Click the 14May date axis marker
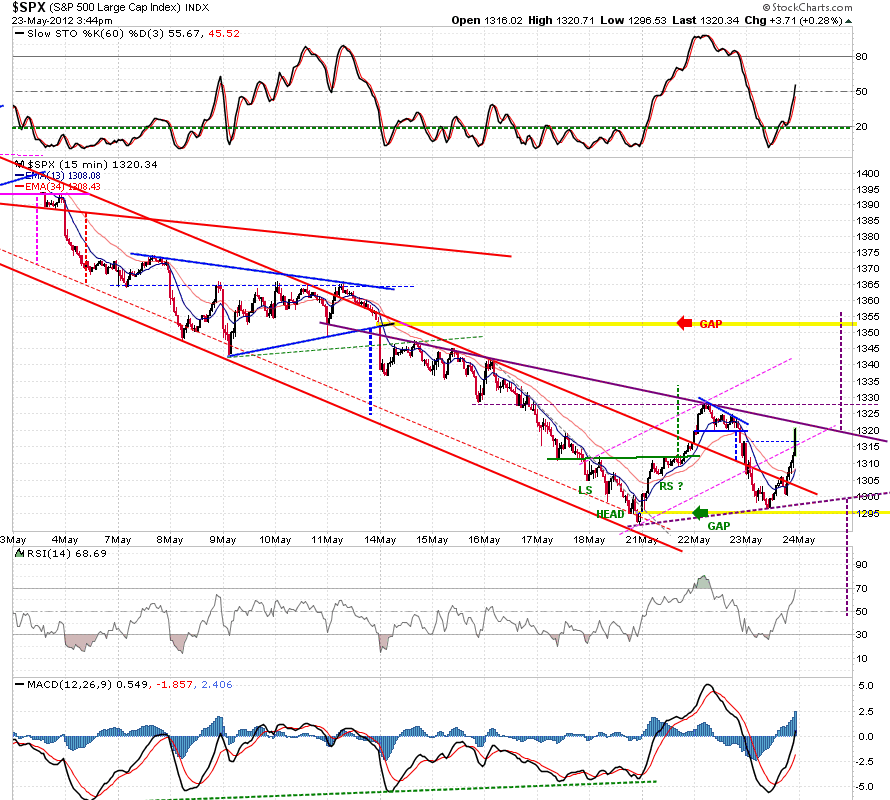This screenshot has width=890, height=800. (380, 539)
